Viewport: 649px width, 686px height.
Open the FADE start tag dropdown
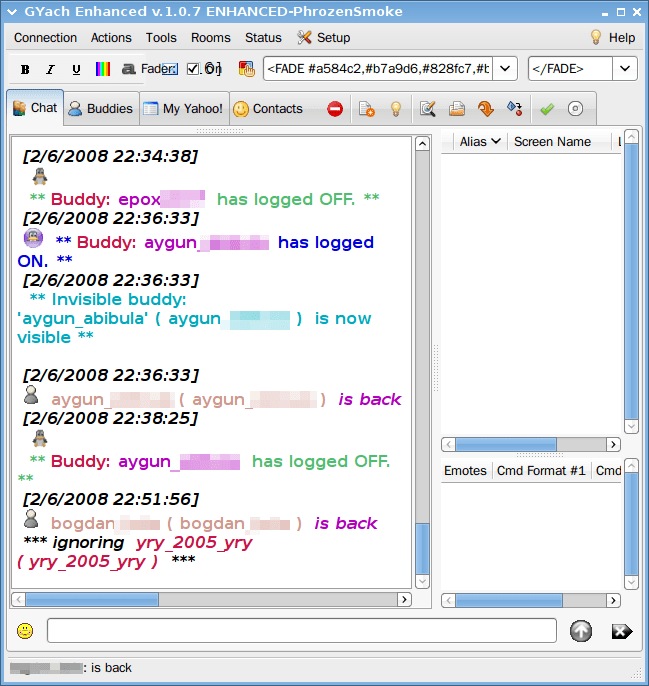click(505, 69)
